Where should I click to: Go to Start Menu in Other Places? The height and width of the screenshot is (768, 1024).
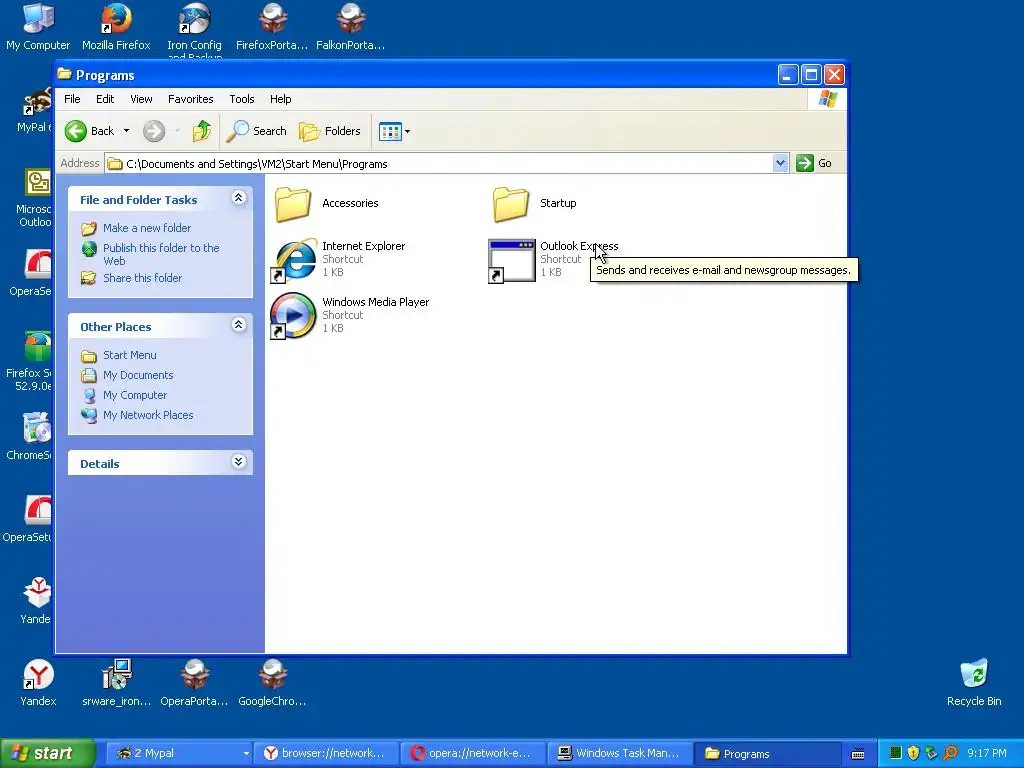click(129, 355)
